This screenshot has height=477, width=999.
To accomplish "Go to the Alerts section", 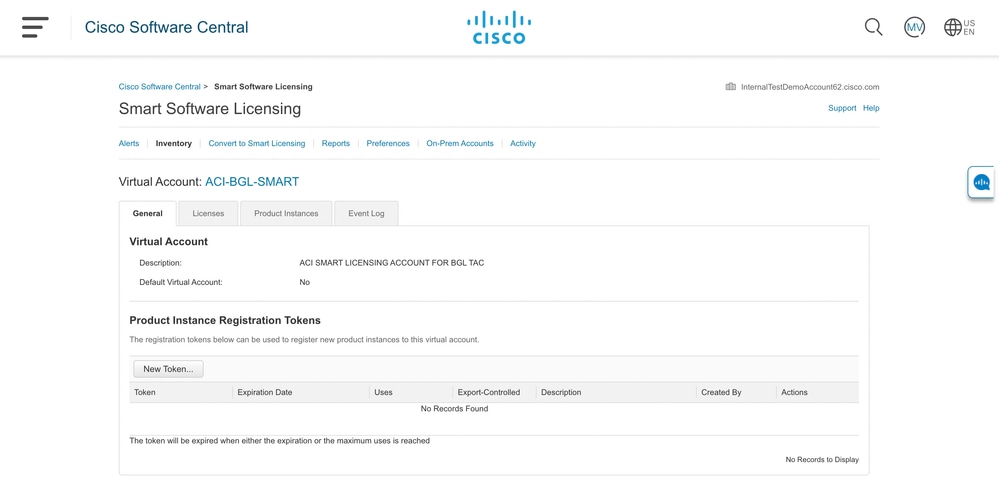I will pyautogui.click(x=129, y=143).
